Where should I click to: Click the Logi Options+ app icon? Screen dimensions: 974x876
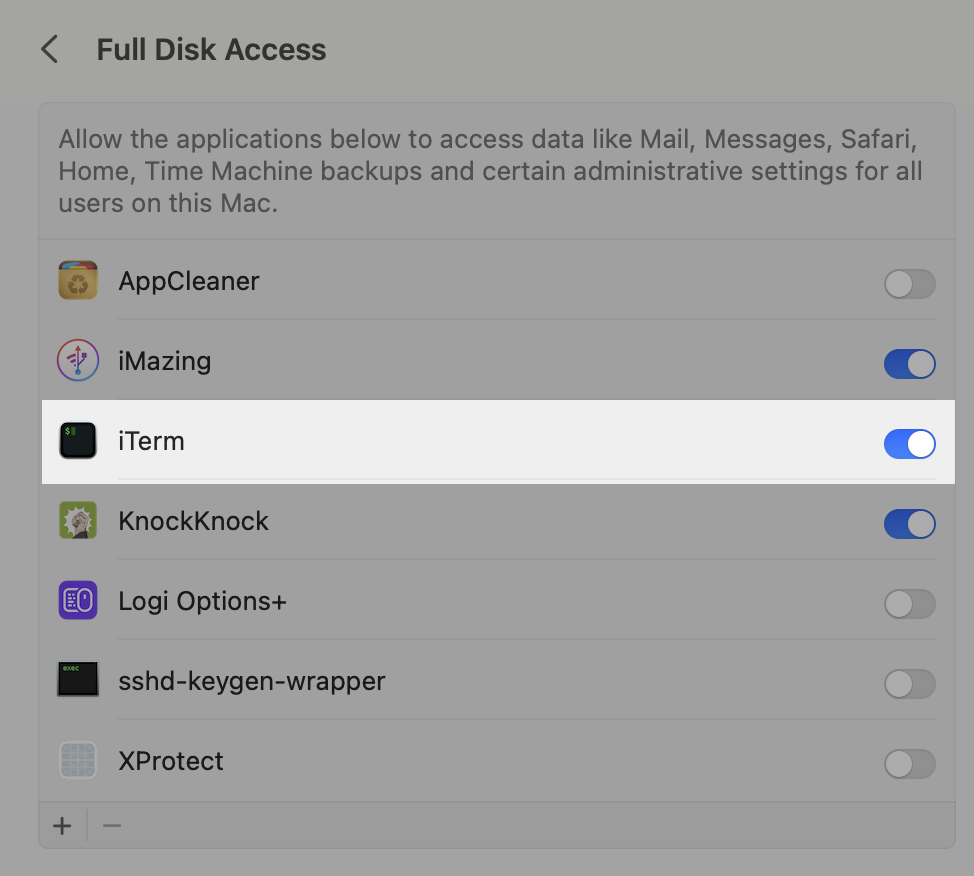[x=78, y=601]
